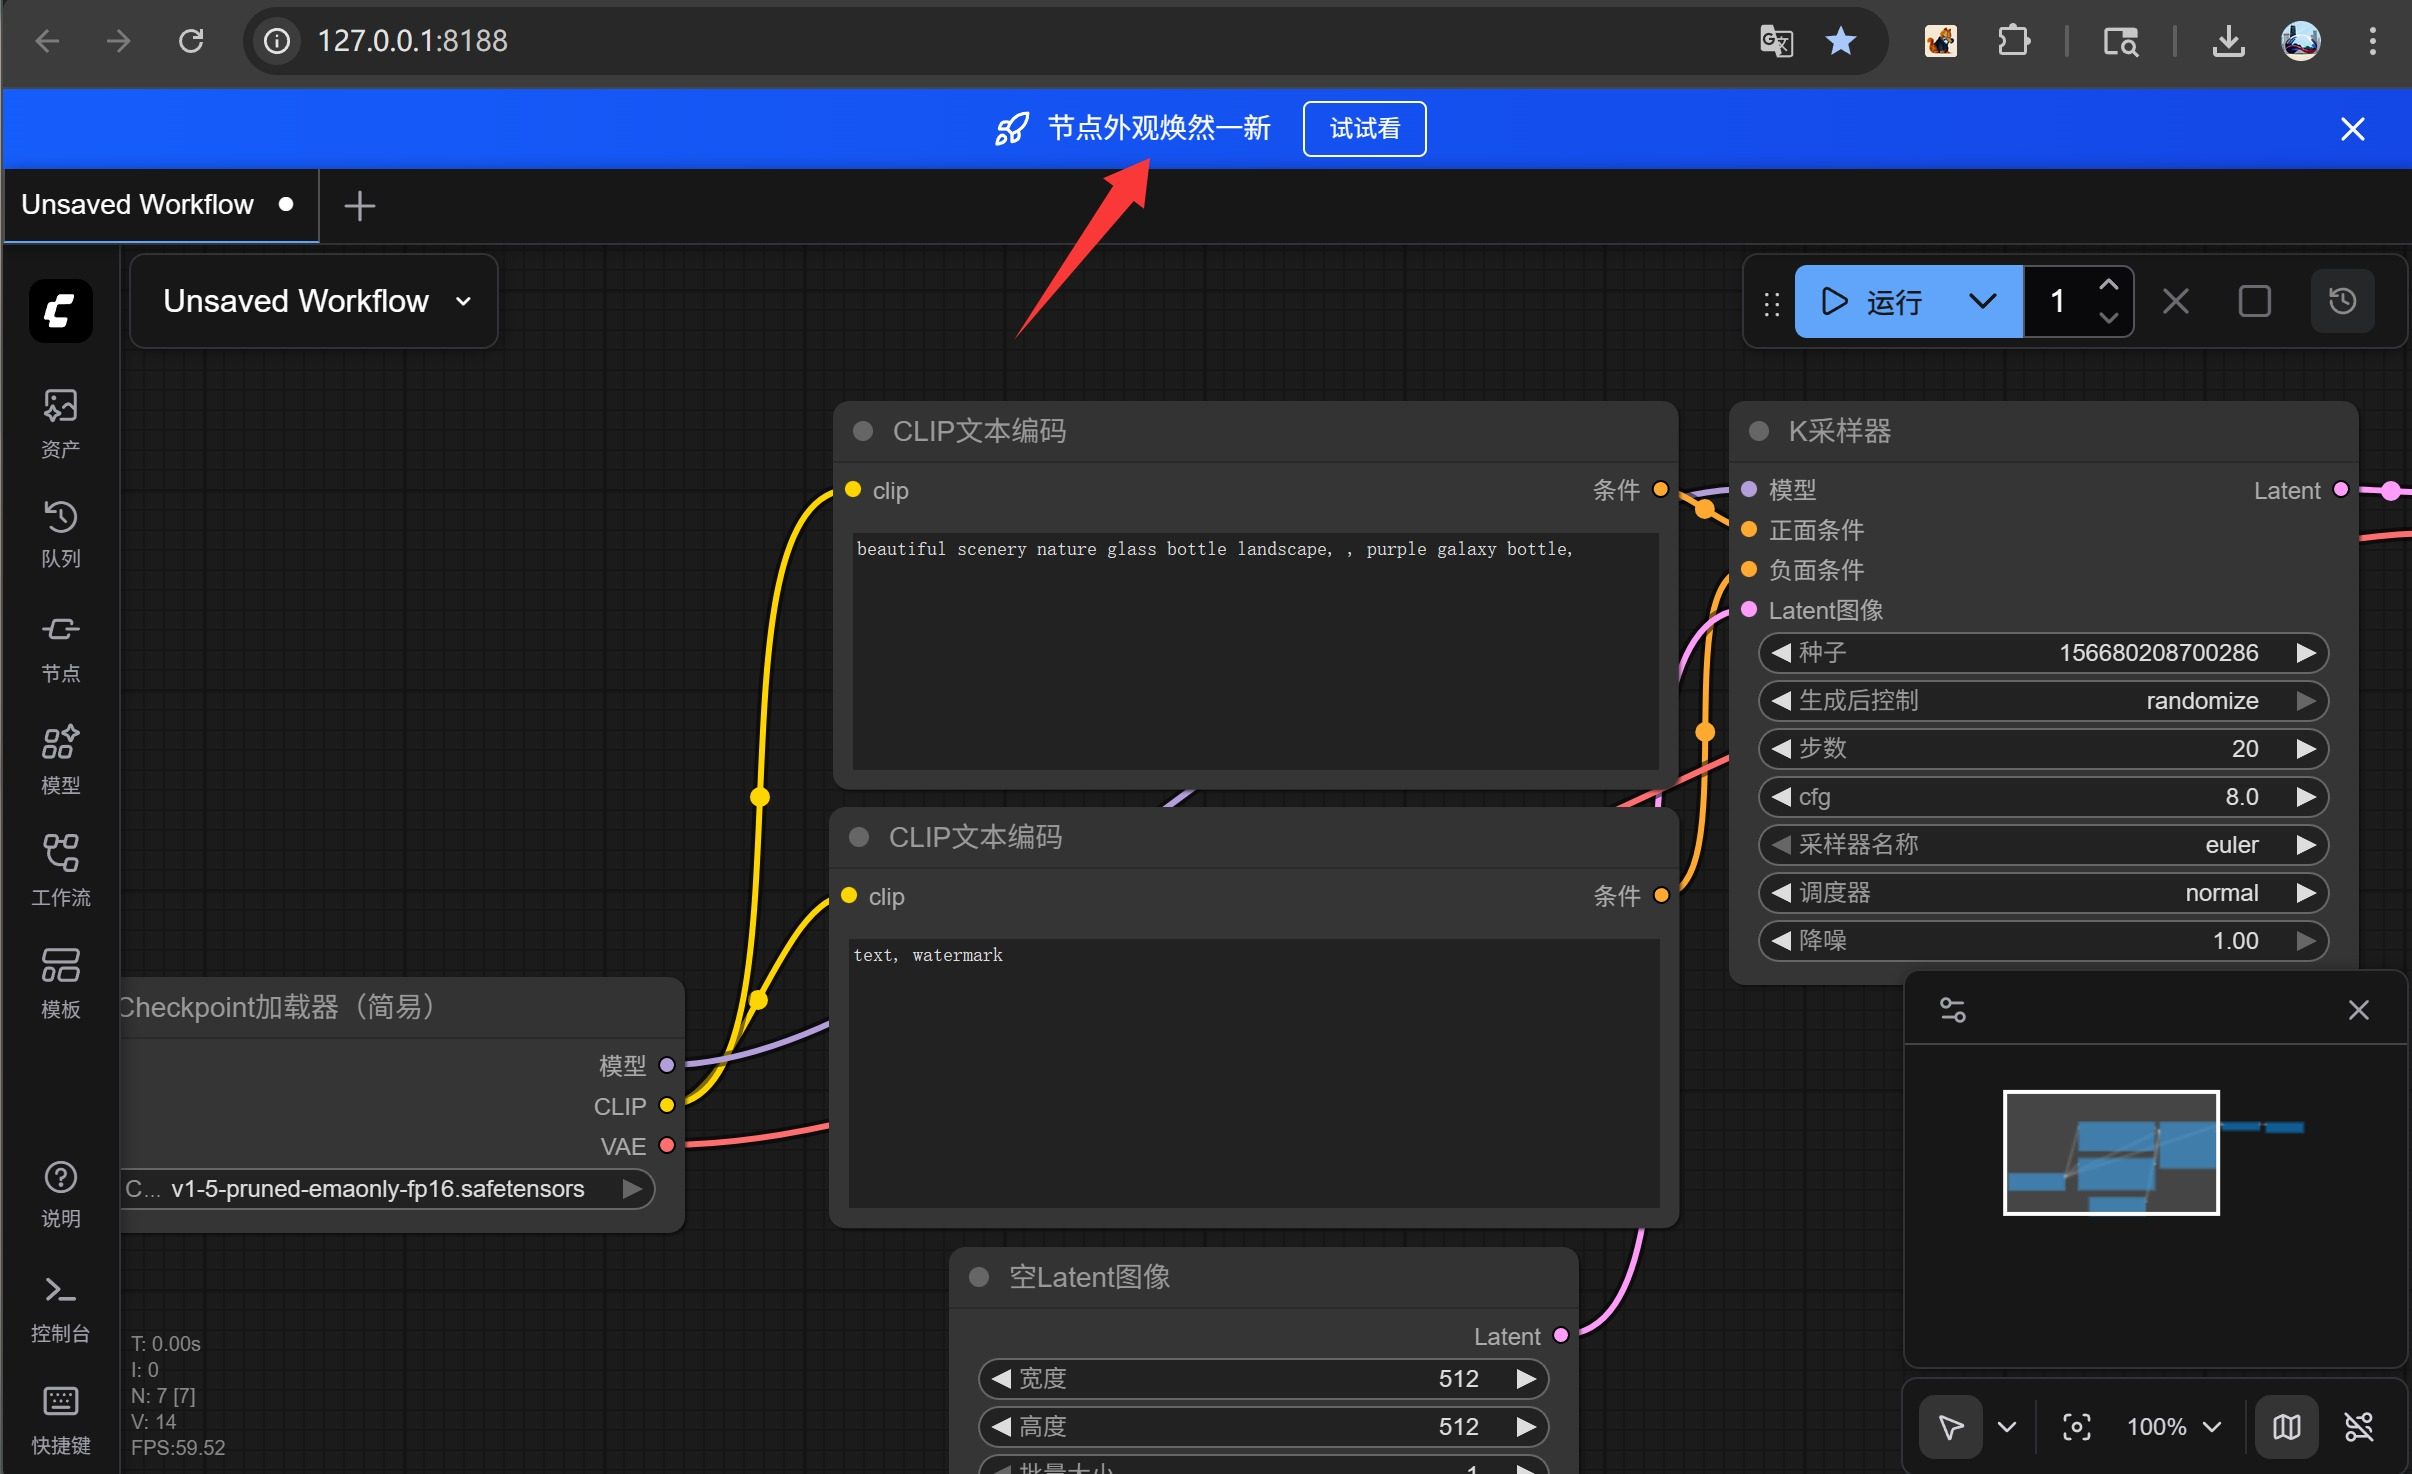
Task: Open the 工作流 workflows panel
Action: (x=60, y=870)
